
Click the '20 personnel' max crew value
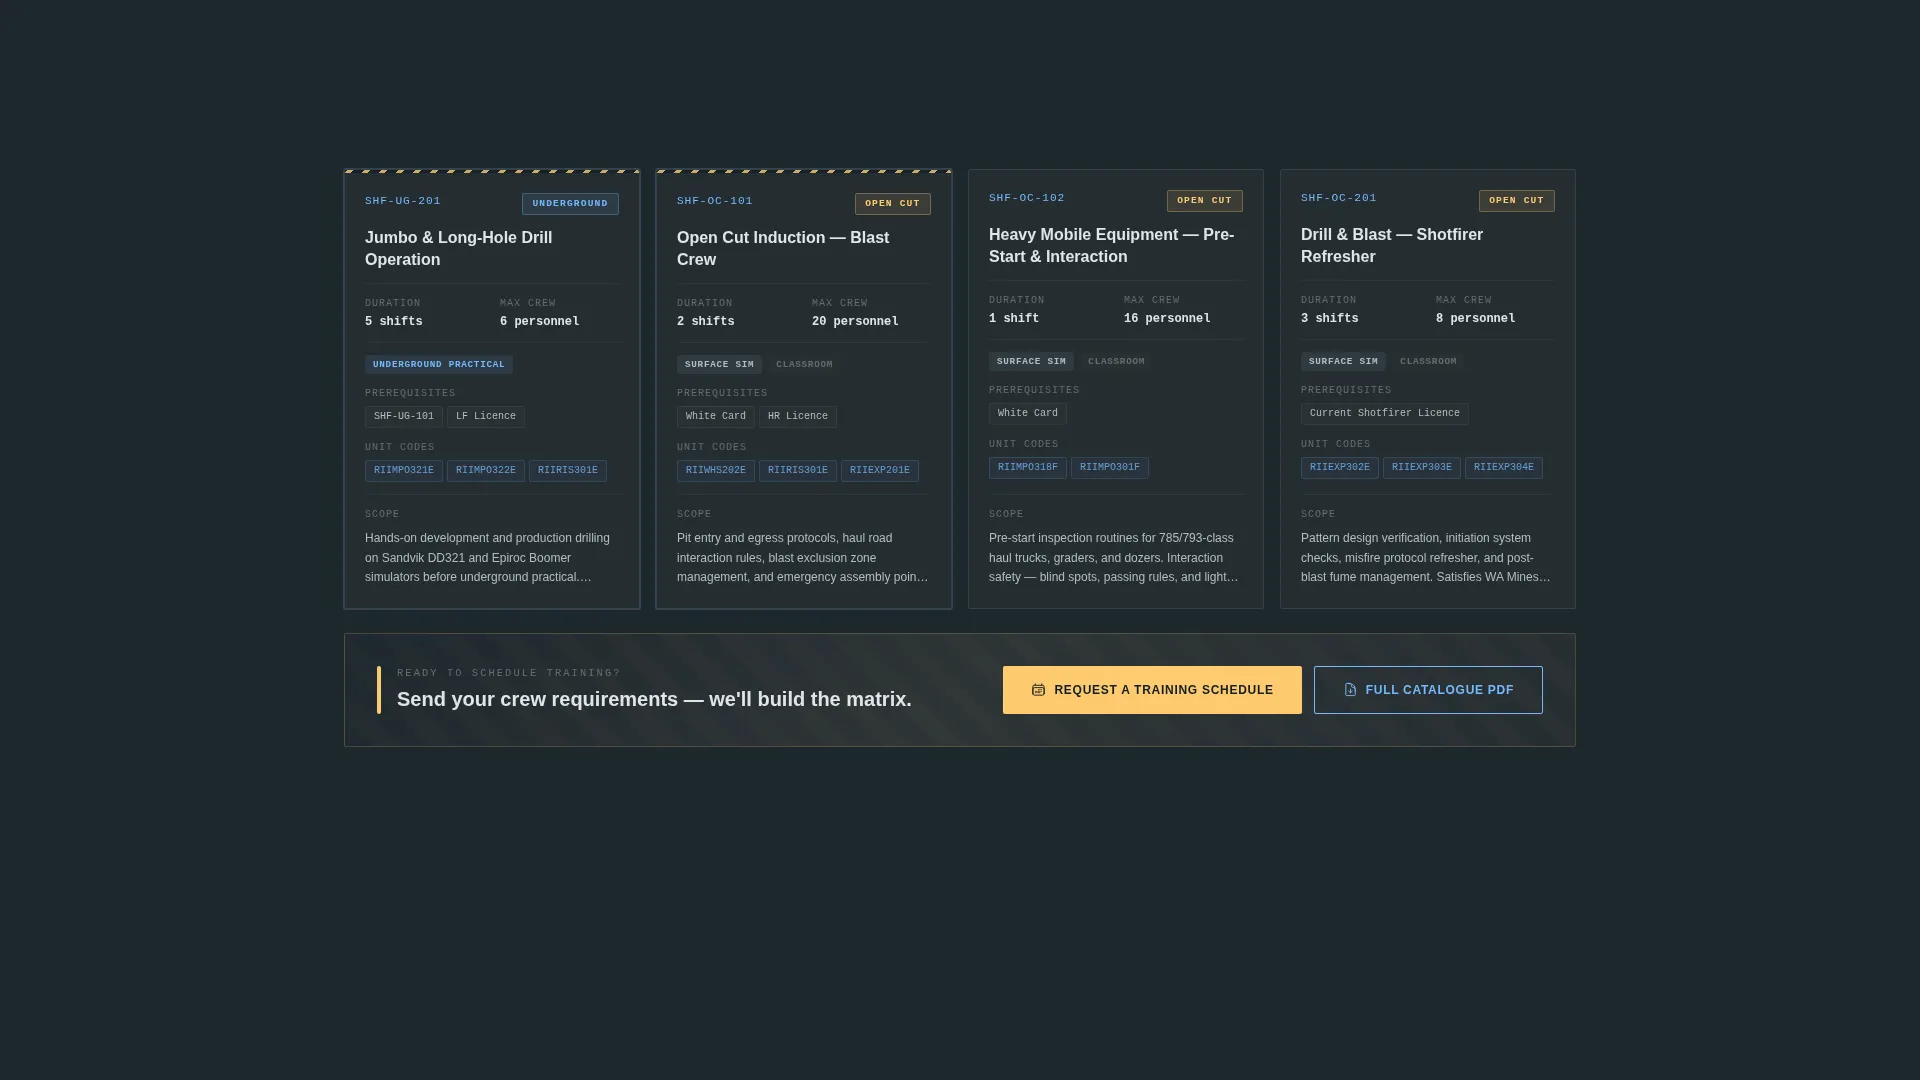point(855,322)
